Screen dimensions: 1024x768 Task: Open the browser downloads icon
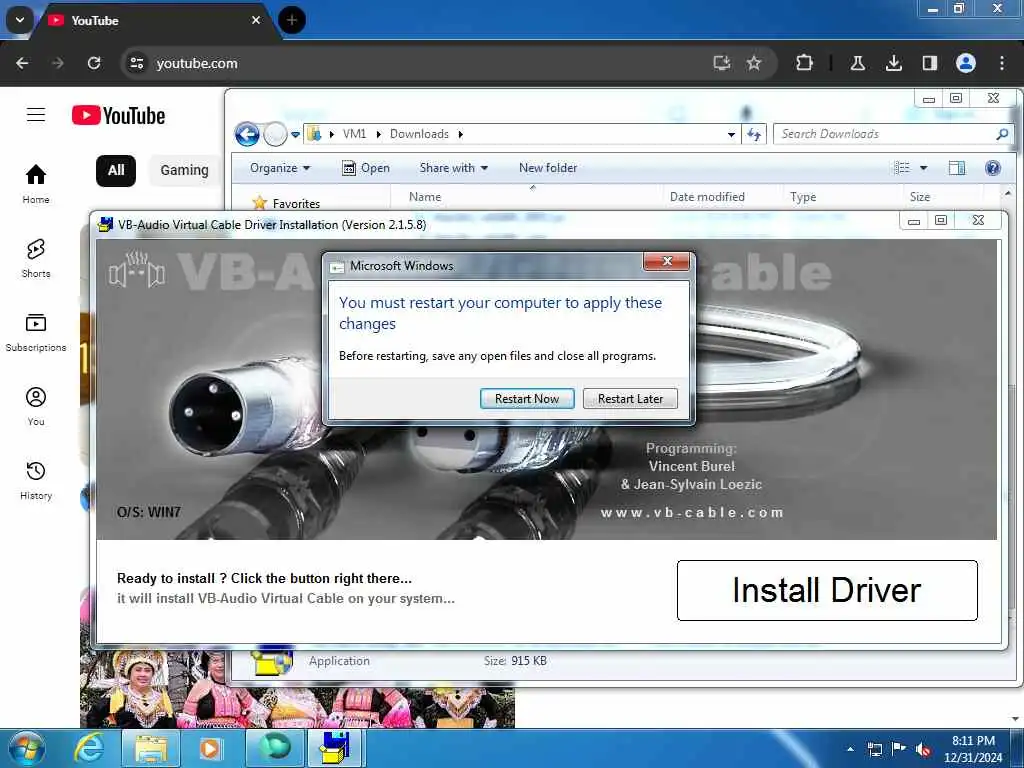point(893,63)
